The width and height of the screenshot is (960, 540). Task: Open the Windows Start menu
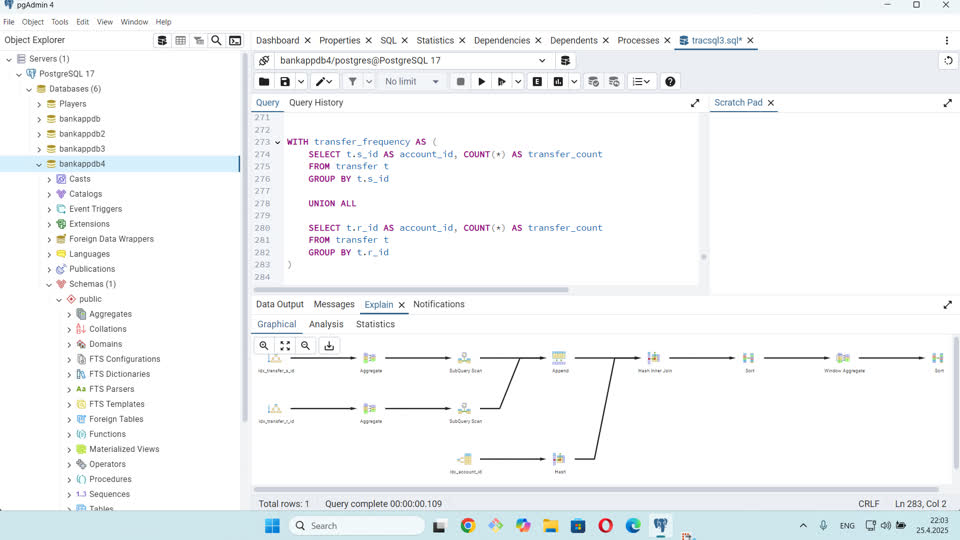[272, 525]
